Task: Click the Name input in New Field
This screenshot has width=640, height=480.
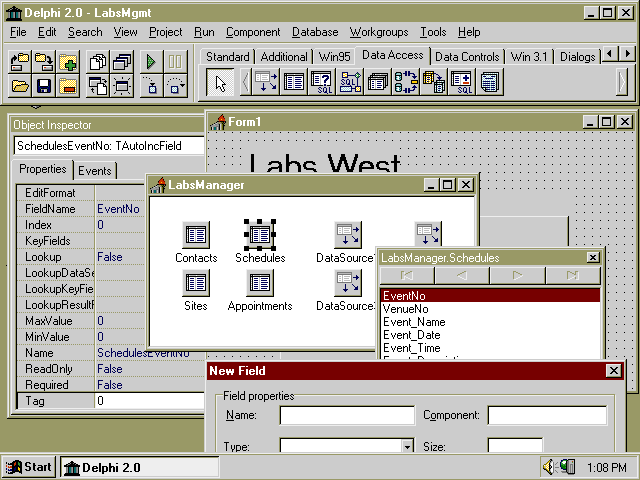Action: pos(347,415)
